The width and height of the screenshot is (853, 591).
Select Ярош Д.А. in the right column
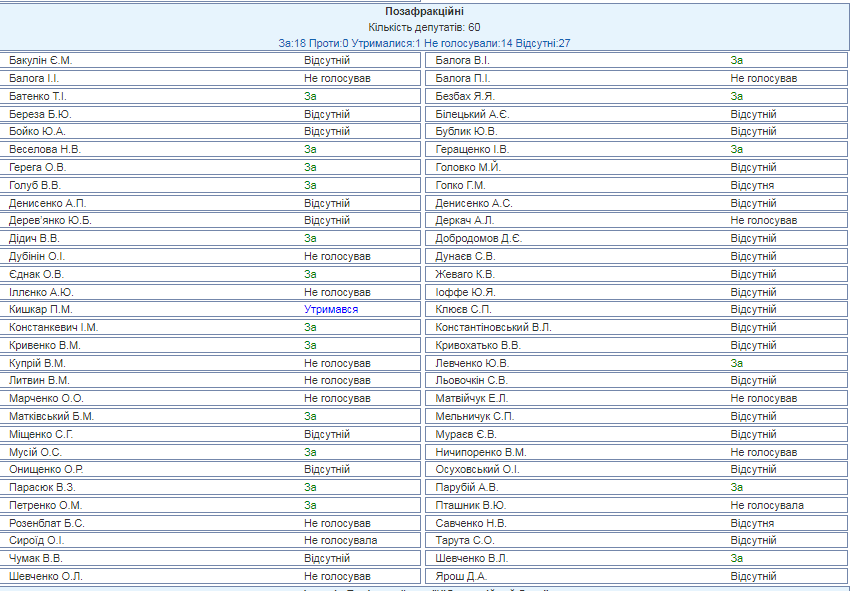462,576
